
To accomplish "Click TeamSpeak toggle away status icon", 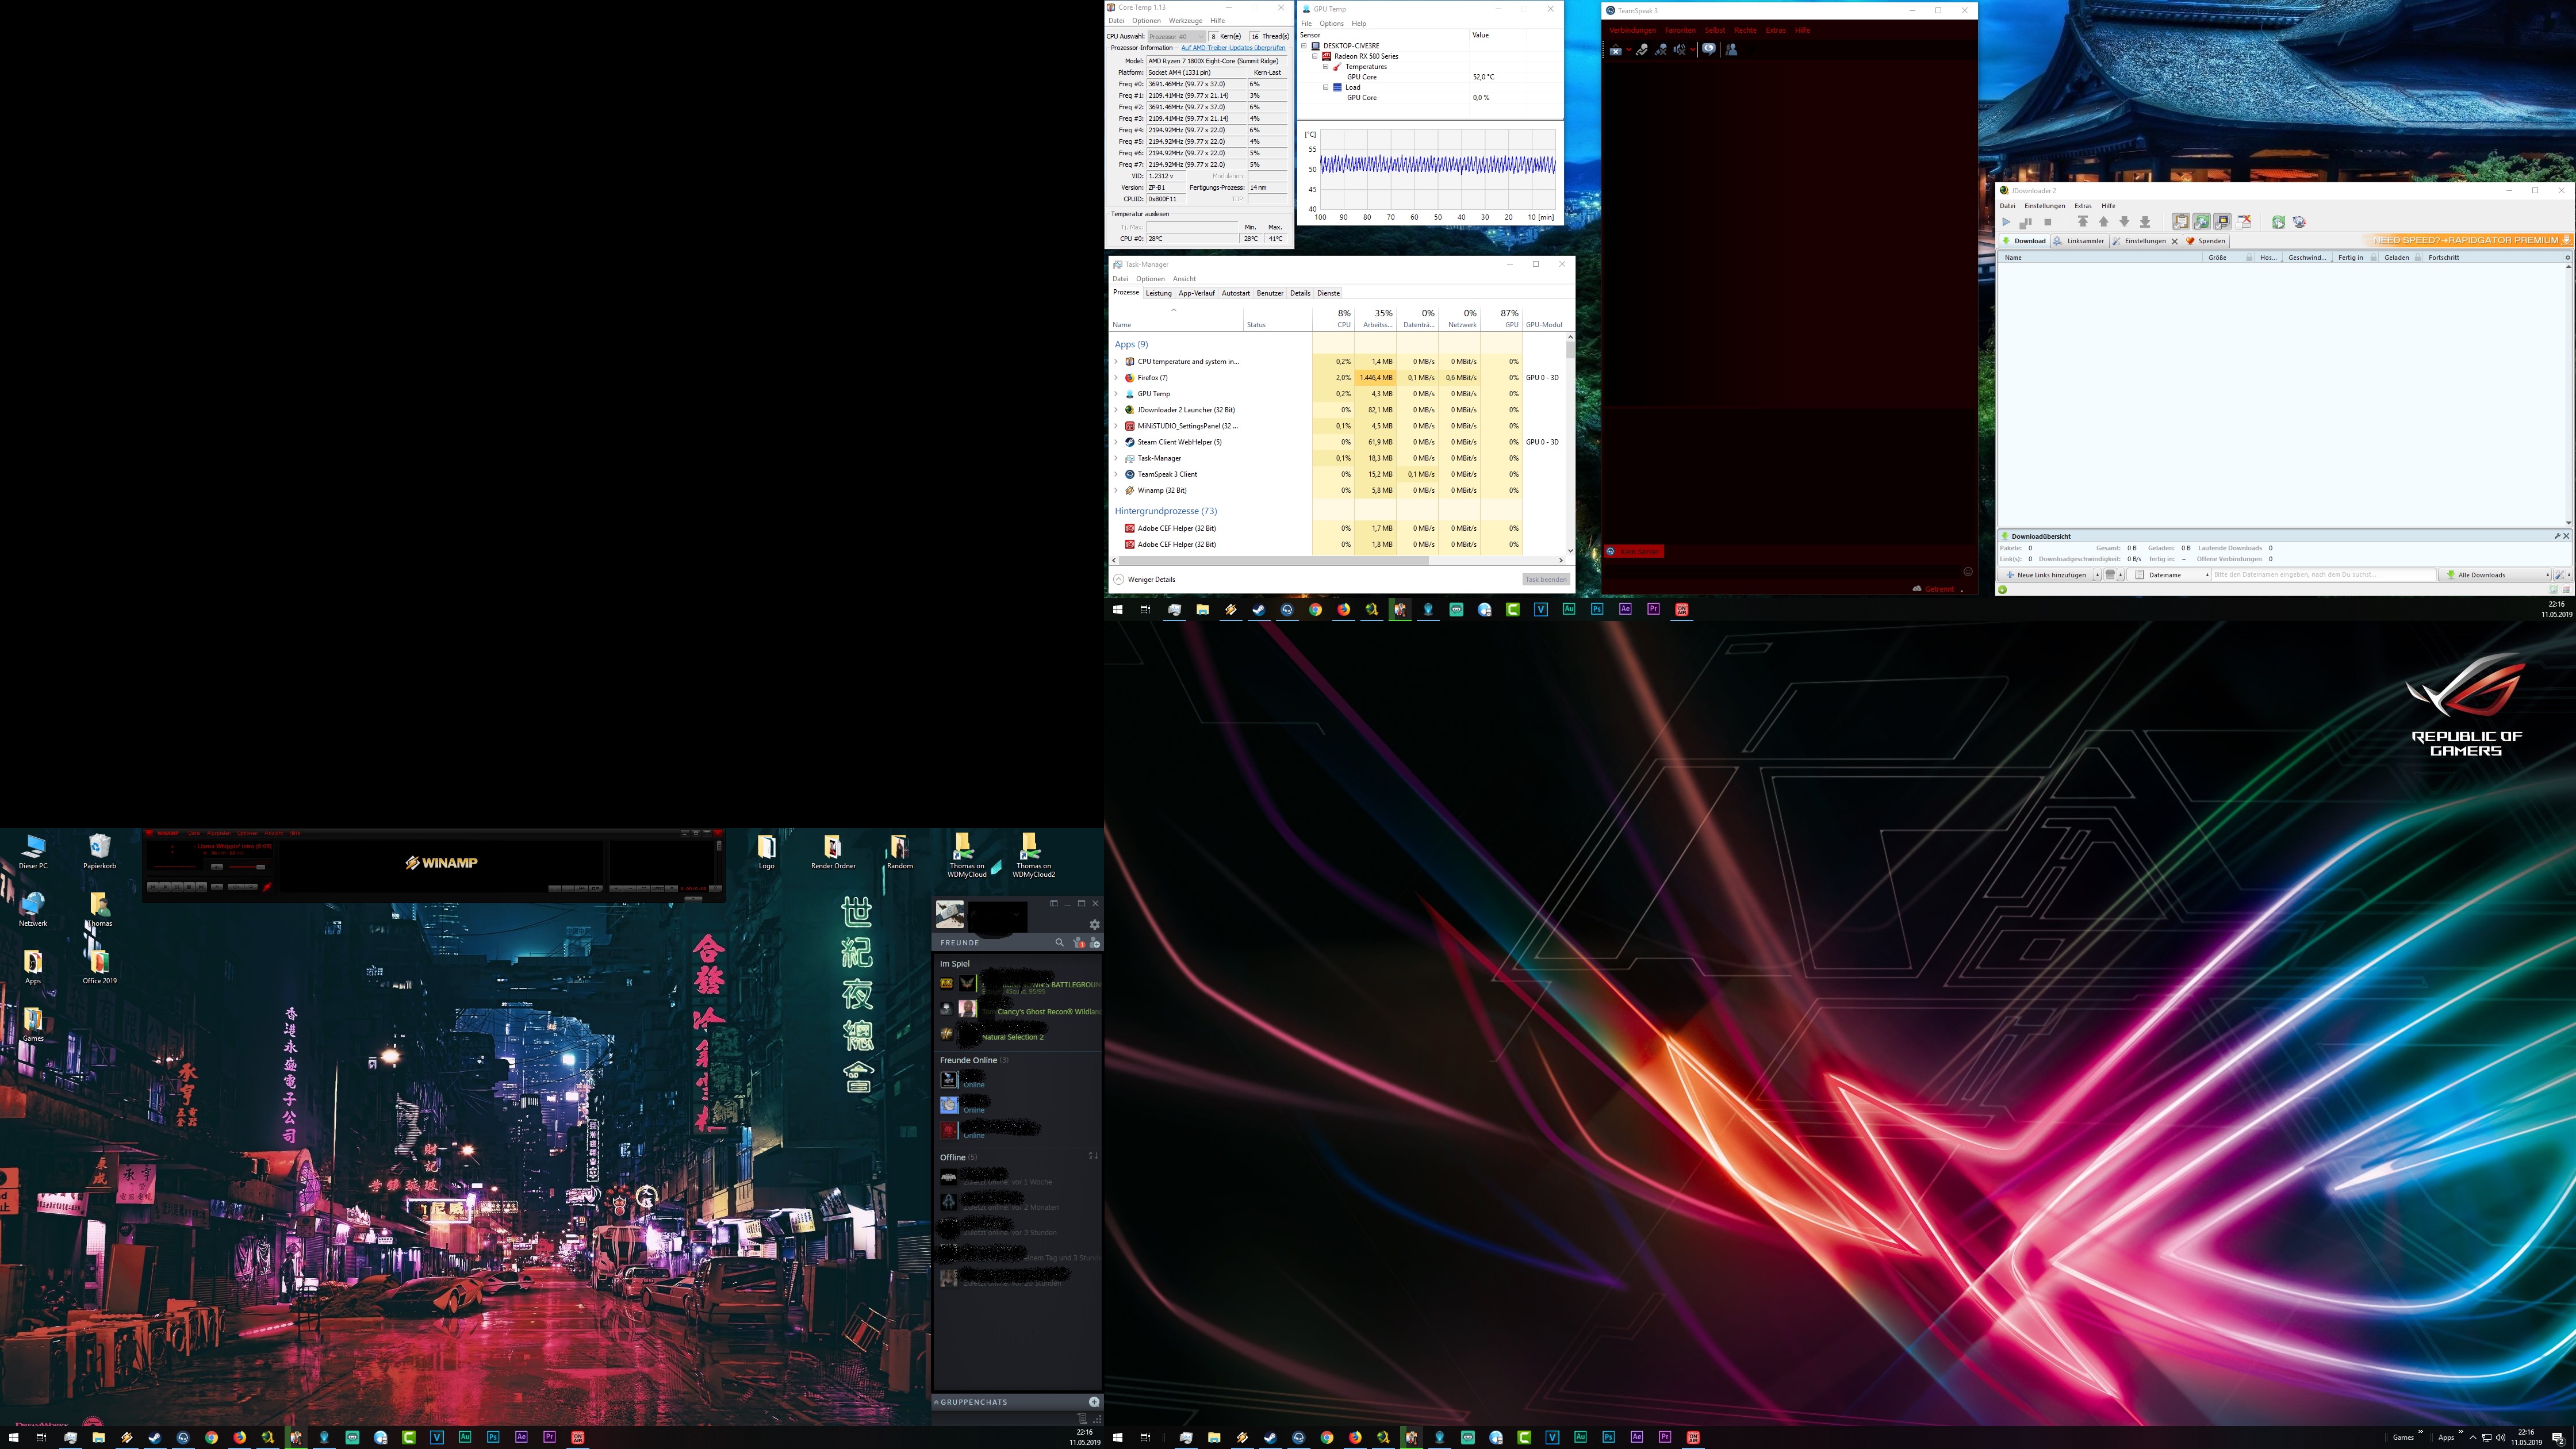I will (1708, 50).
